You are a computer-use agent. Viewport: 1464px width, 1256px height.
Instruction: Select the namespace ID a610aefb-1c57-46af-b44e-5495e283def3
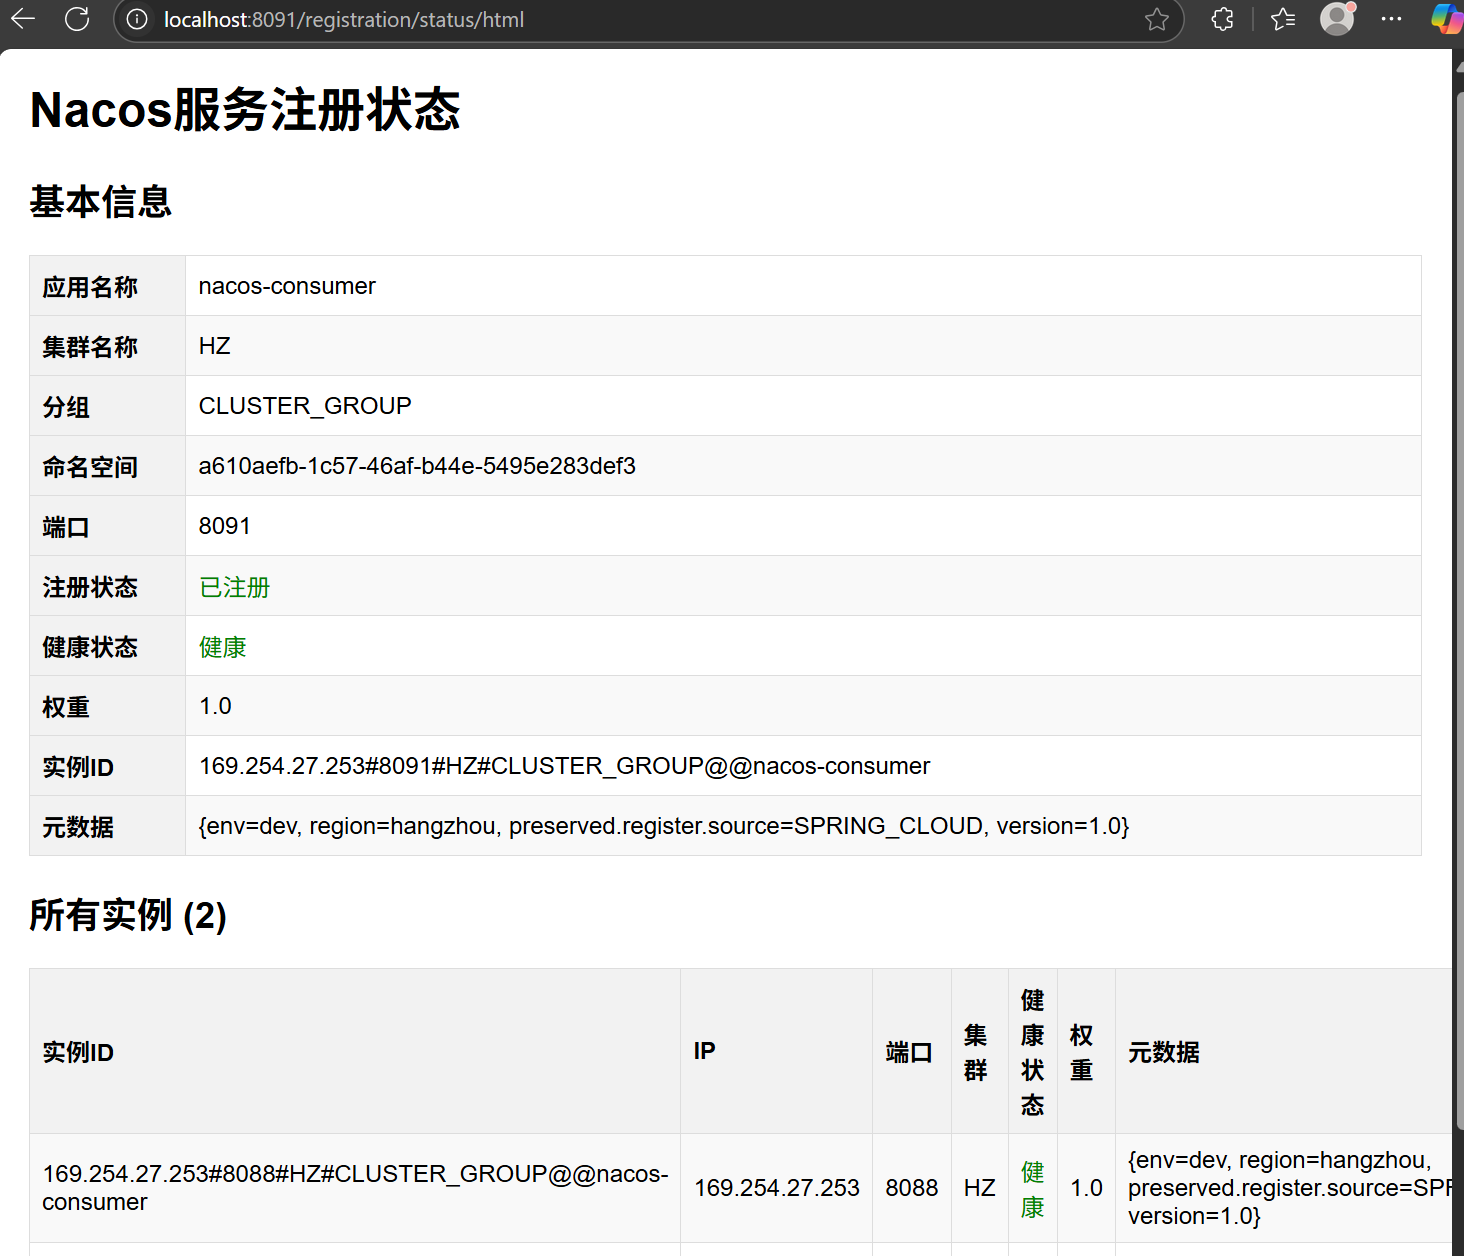pyautogui.click(x=417, y=466)
